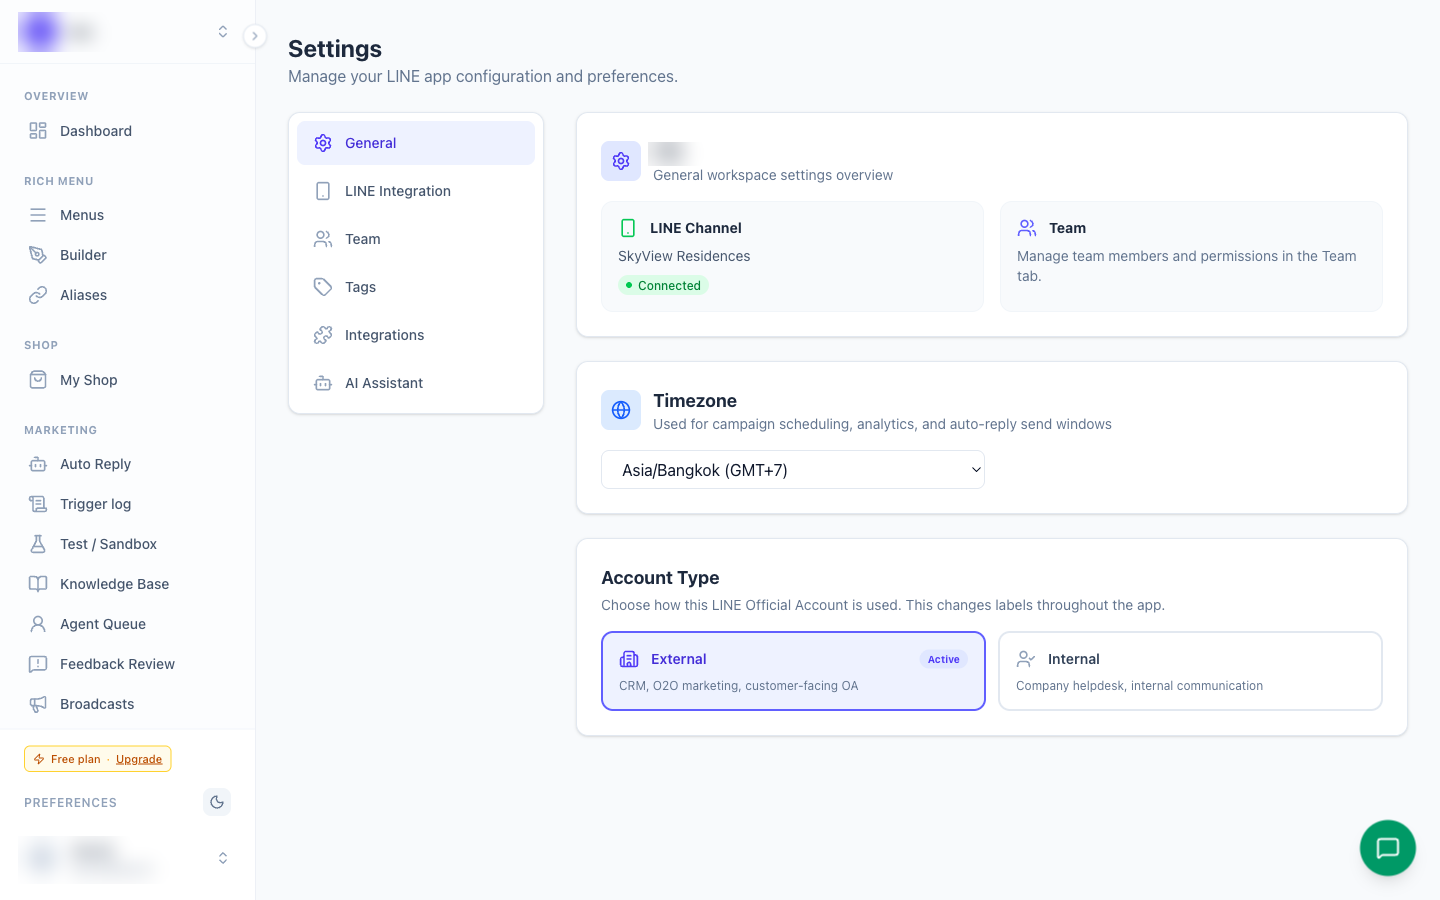Click the External building icon
The image size is (1440, 900).
[x=629, y=659]
